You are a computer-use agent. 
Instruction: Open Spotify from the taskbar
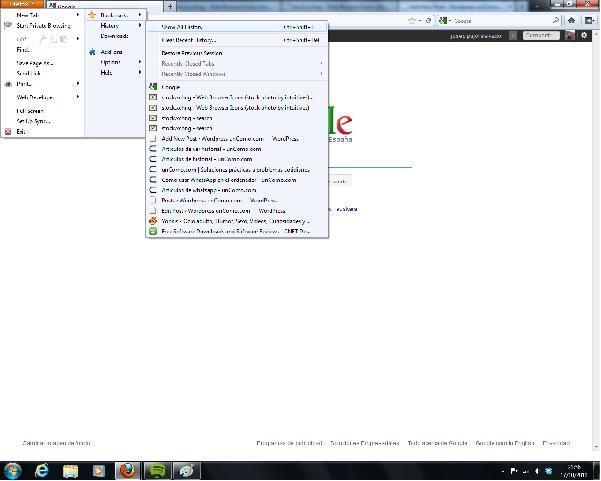(x=157, y=470)
